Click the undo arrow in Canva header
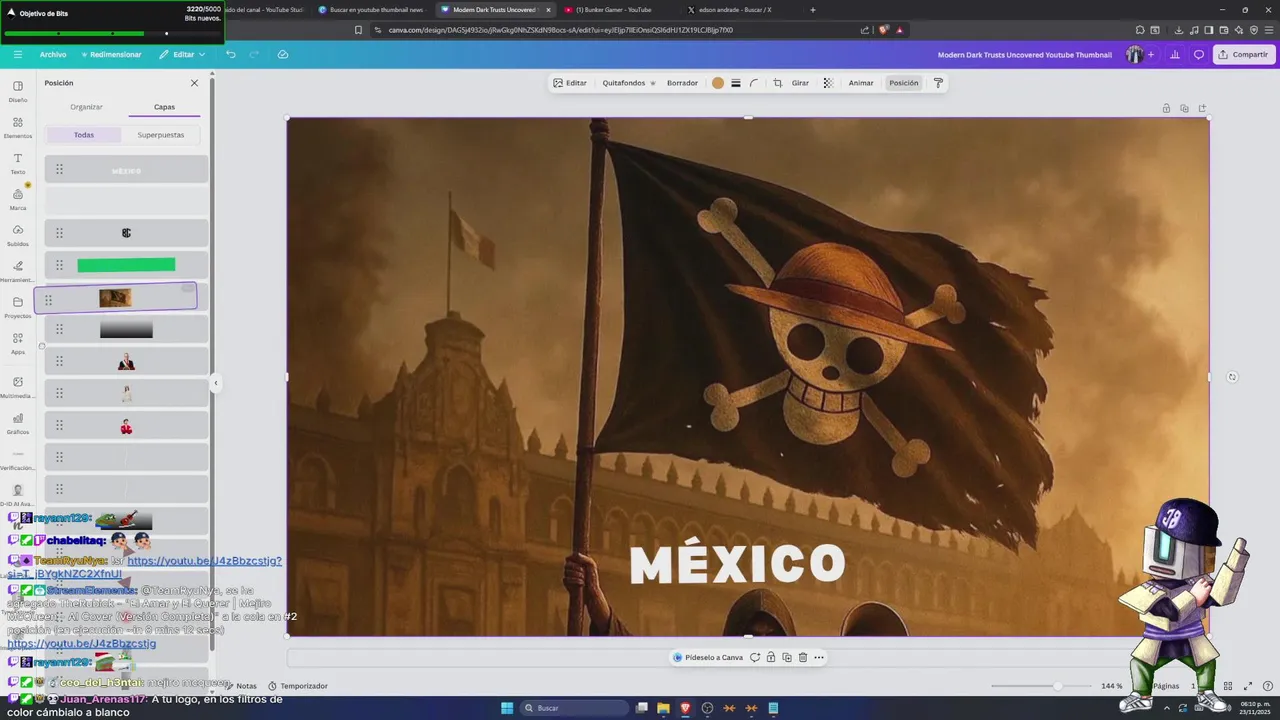Image resolution: width=1280 pixels, height=720 pixels. (231, 54)
